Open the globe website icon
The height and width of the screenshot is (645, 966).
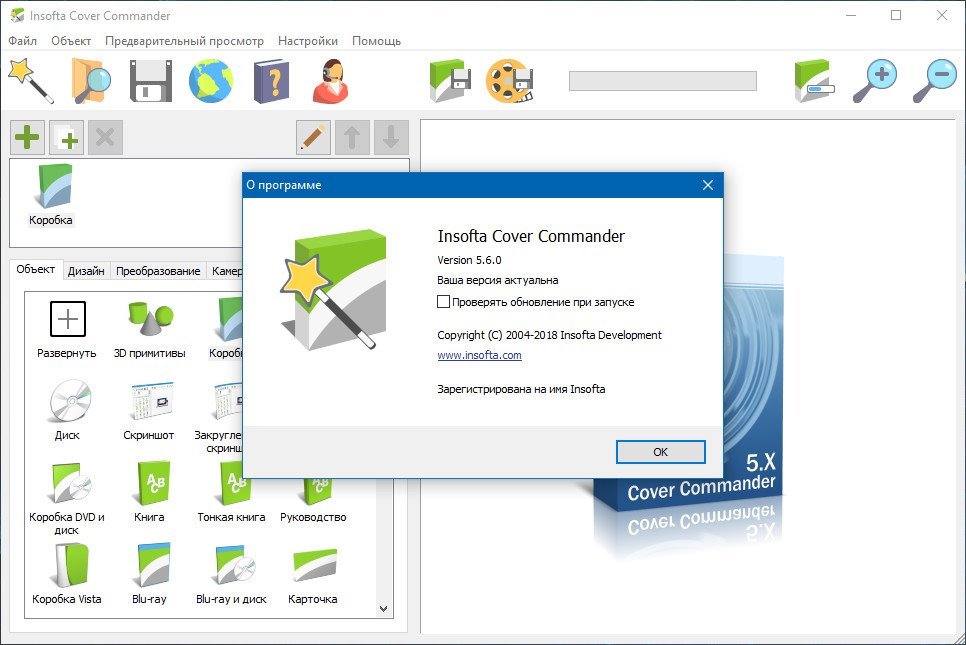point(211,81)
